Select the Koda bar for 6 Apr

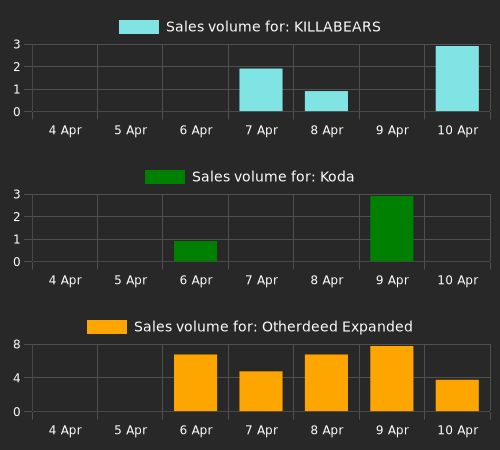tap(195, 251)
